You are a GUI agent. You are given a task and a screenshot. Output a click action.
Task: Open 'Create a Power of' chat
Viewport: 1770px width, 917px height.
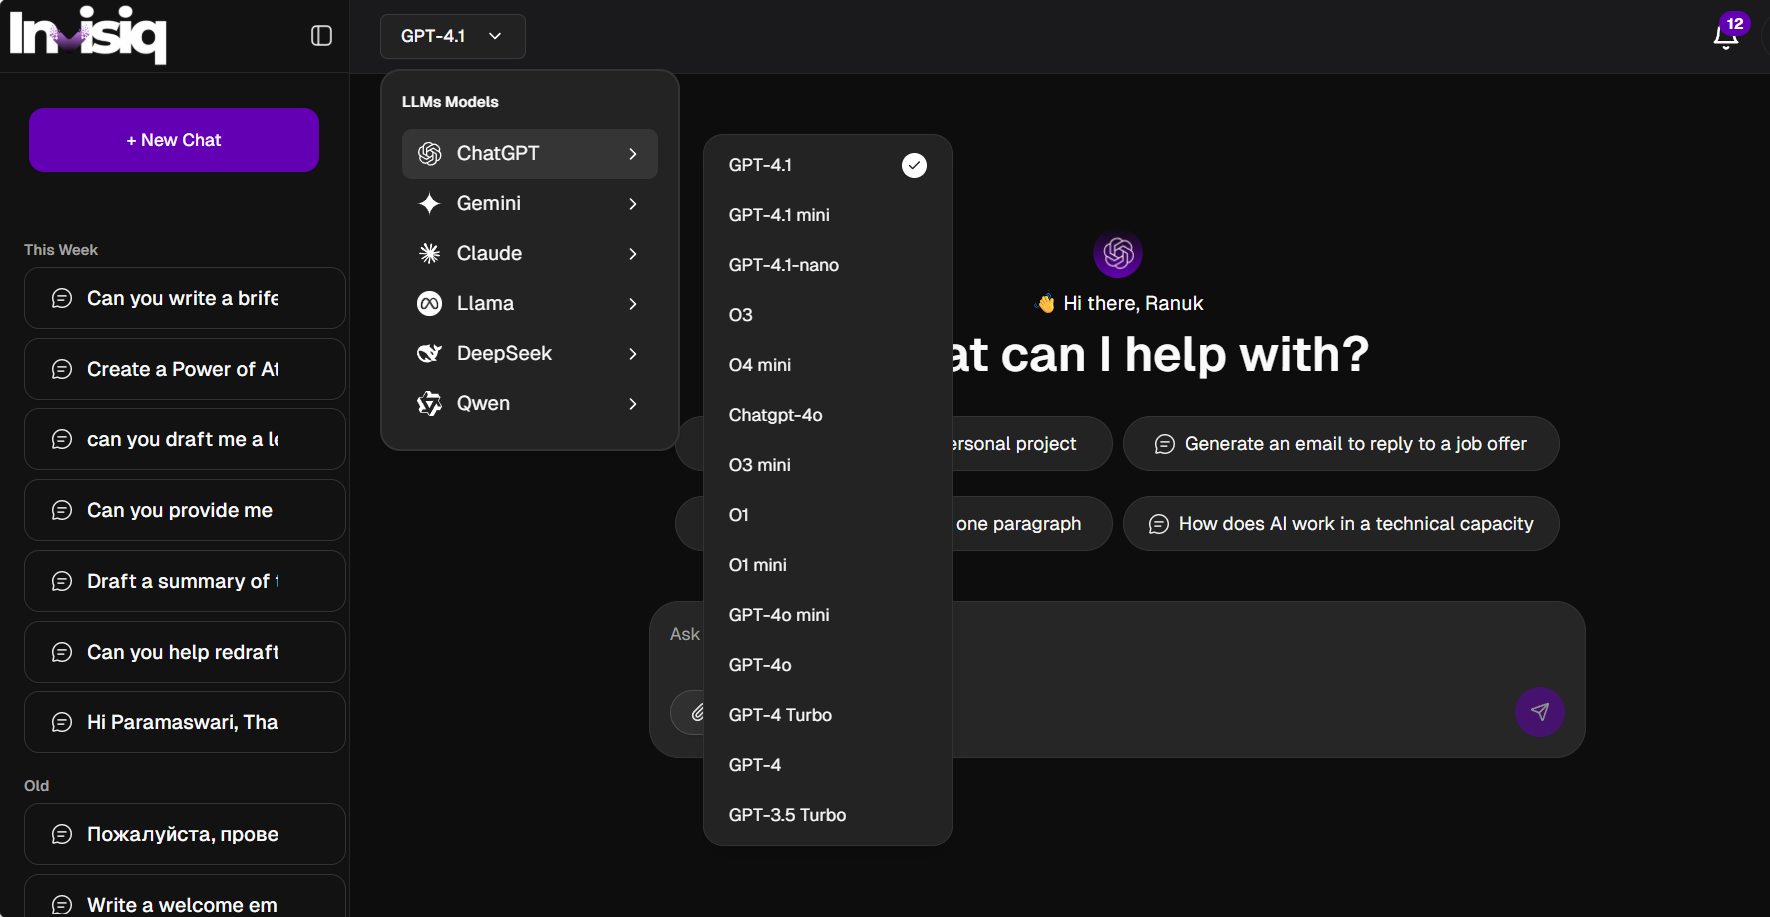pyautogui.click(x=185, y=369)
